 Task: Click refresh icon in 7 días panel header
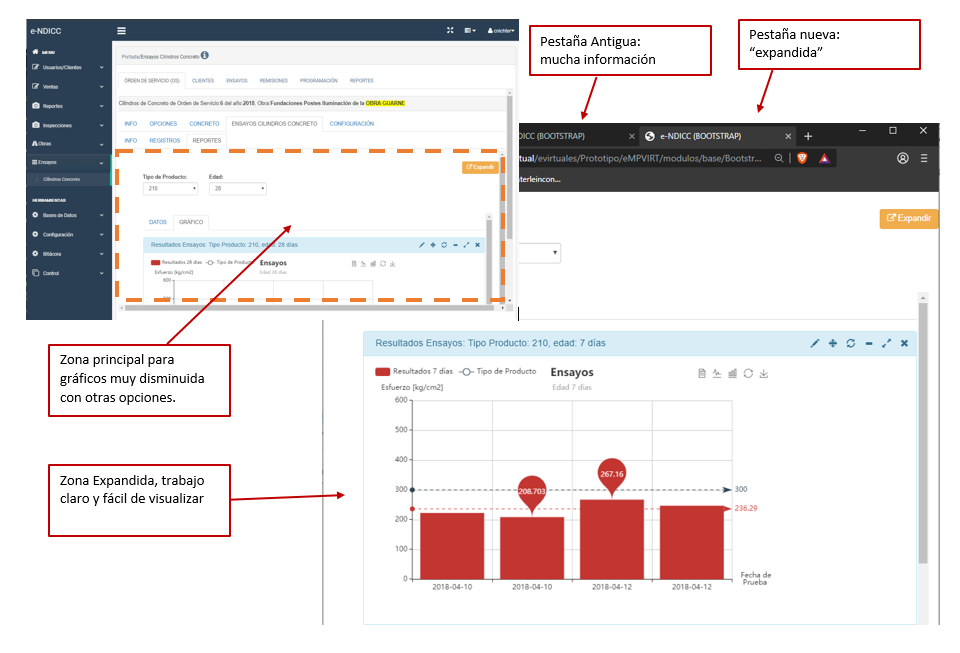[x=850, y=343]
